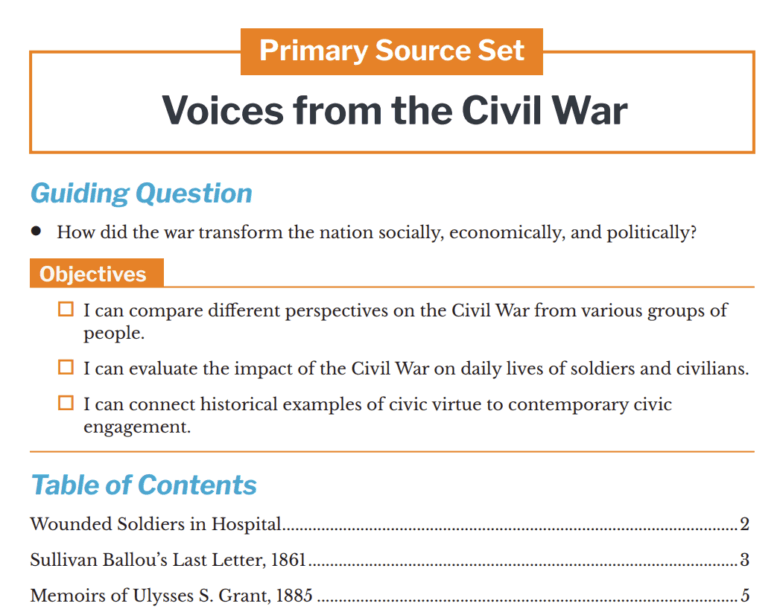Open the "Wounded Soldiers in Hospital" contents entry
780x615 pixels.
pos(155,523)
